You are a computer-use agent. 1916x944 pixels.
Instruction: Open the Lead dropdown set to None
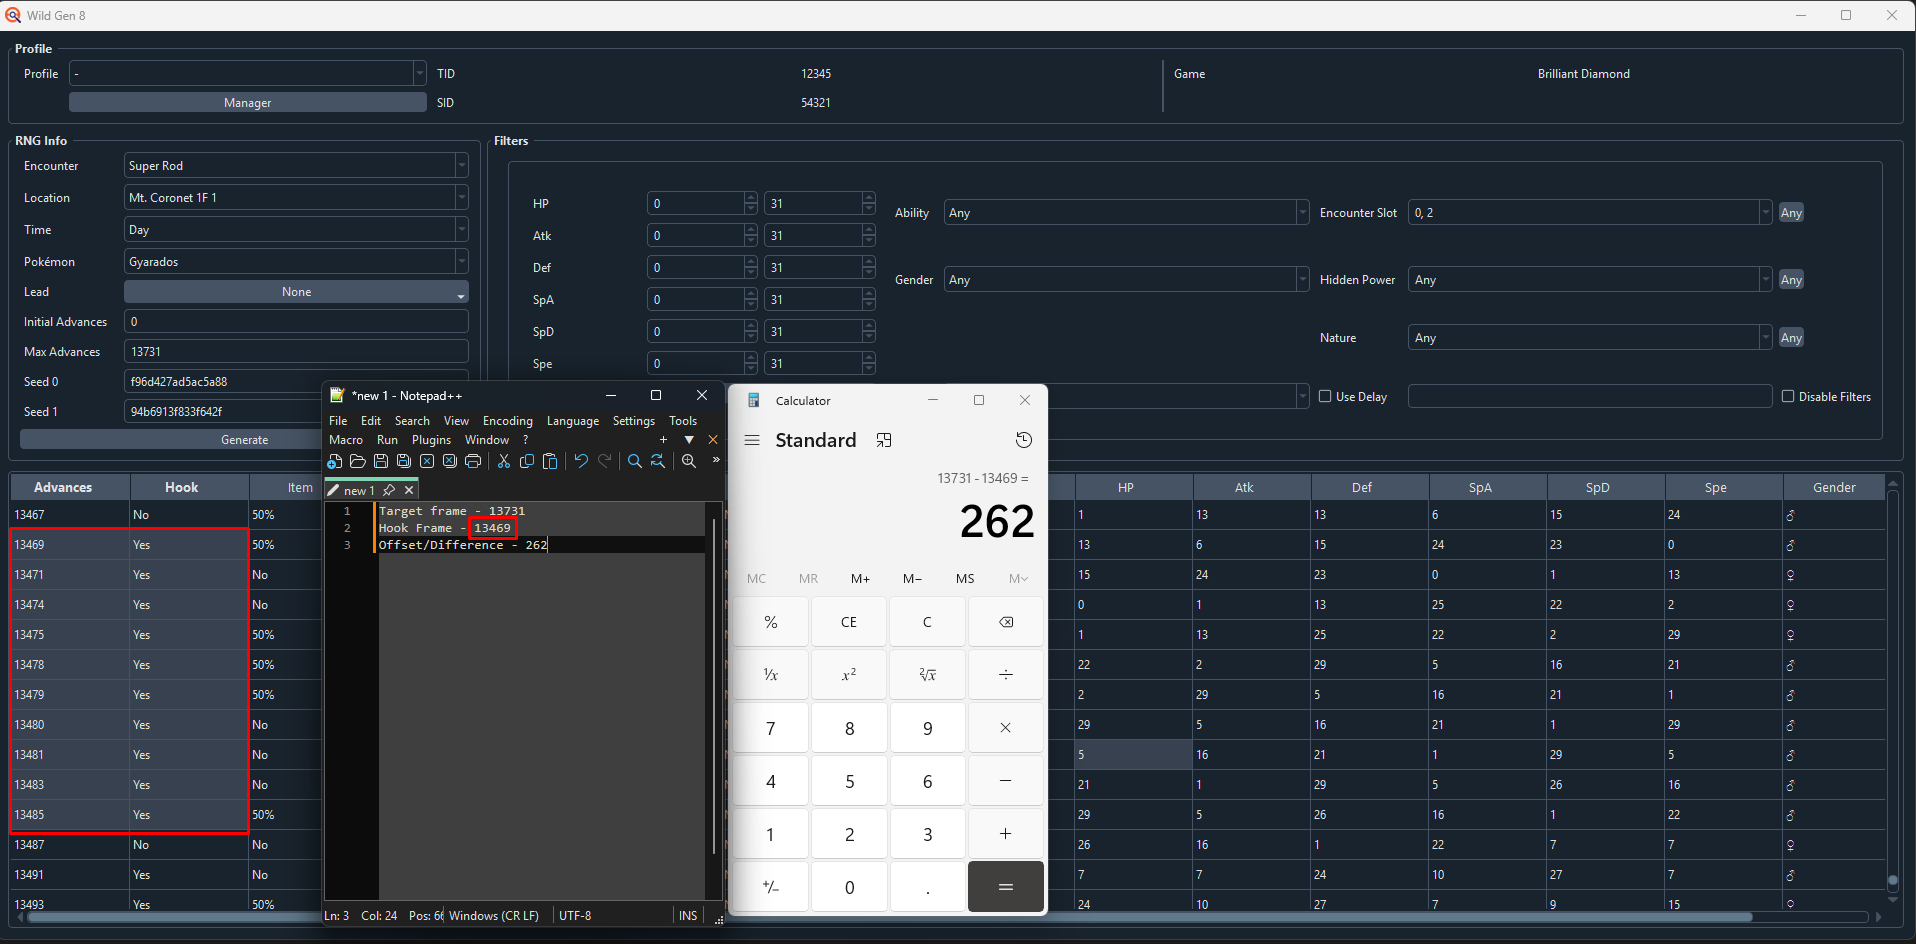click(296, 292)
